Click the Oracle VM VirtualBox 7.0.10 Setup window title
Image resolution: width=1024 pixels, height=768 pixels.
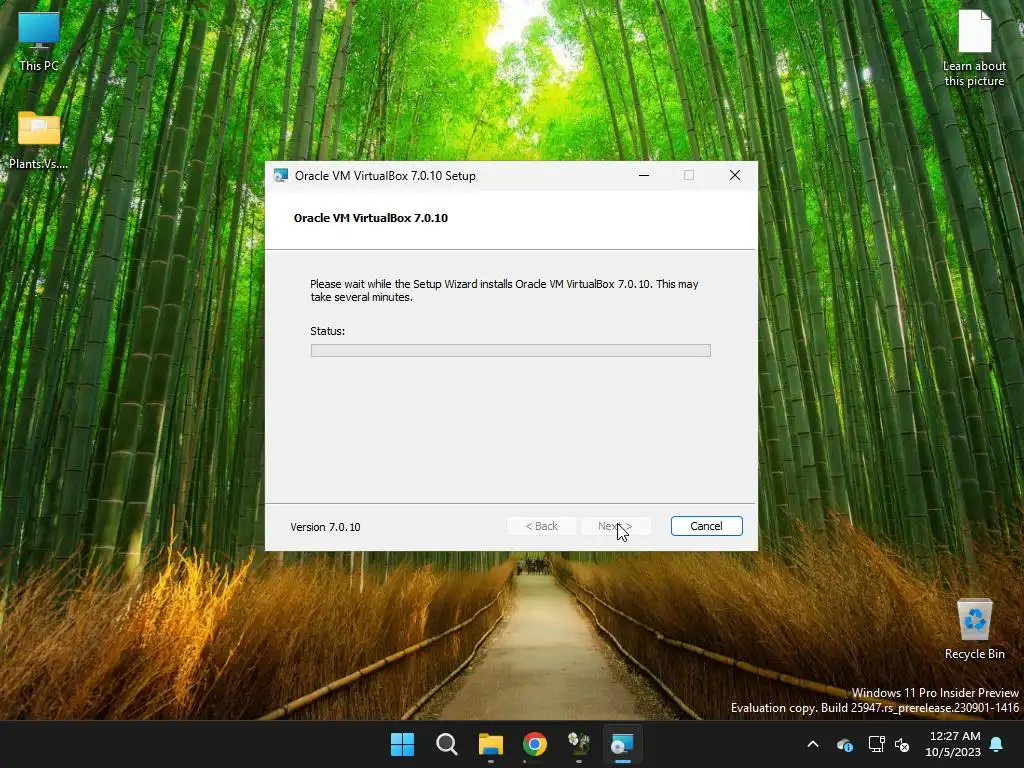pos(385,176)
